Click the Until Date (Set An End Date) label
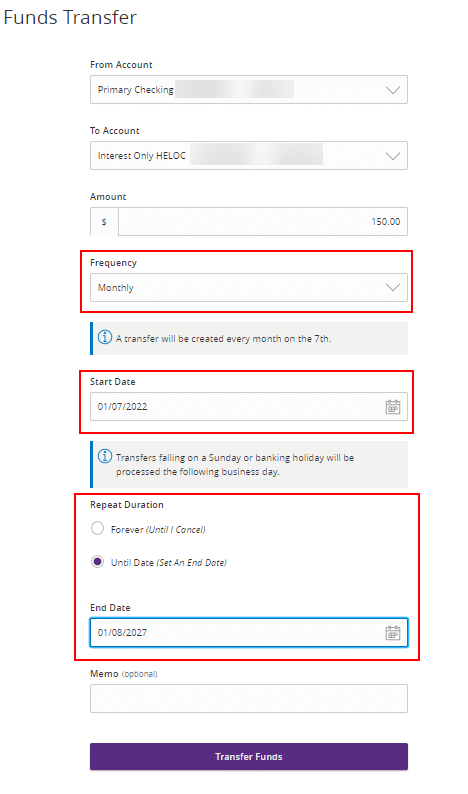 pyautogui.click(x=169, y=563)
